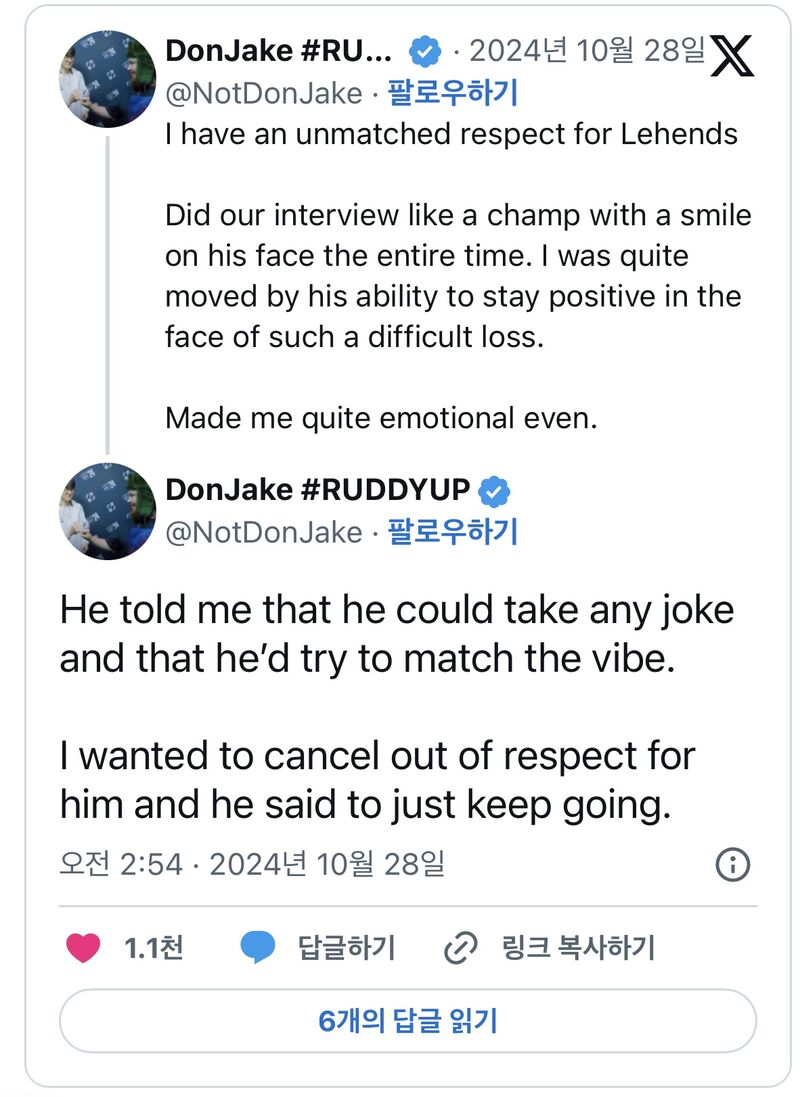Open the tweet info circle icon

point(733,864)
